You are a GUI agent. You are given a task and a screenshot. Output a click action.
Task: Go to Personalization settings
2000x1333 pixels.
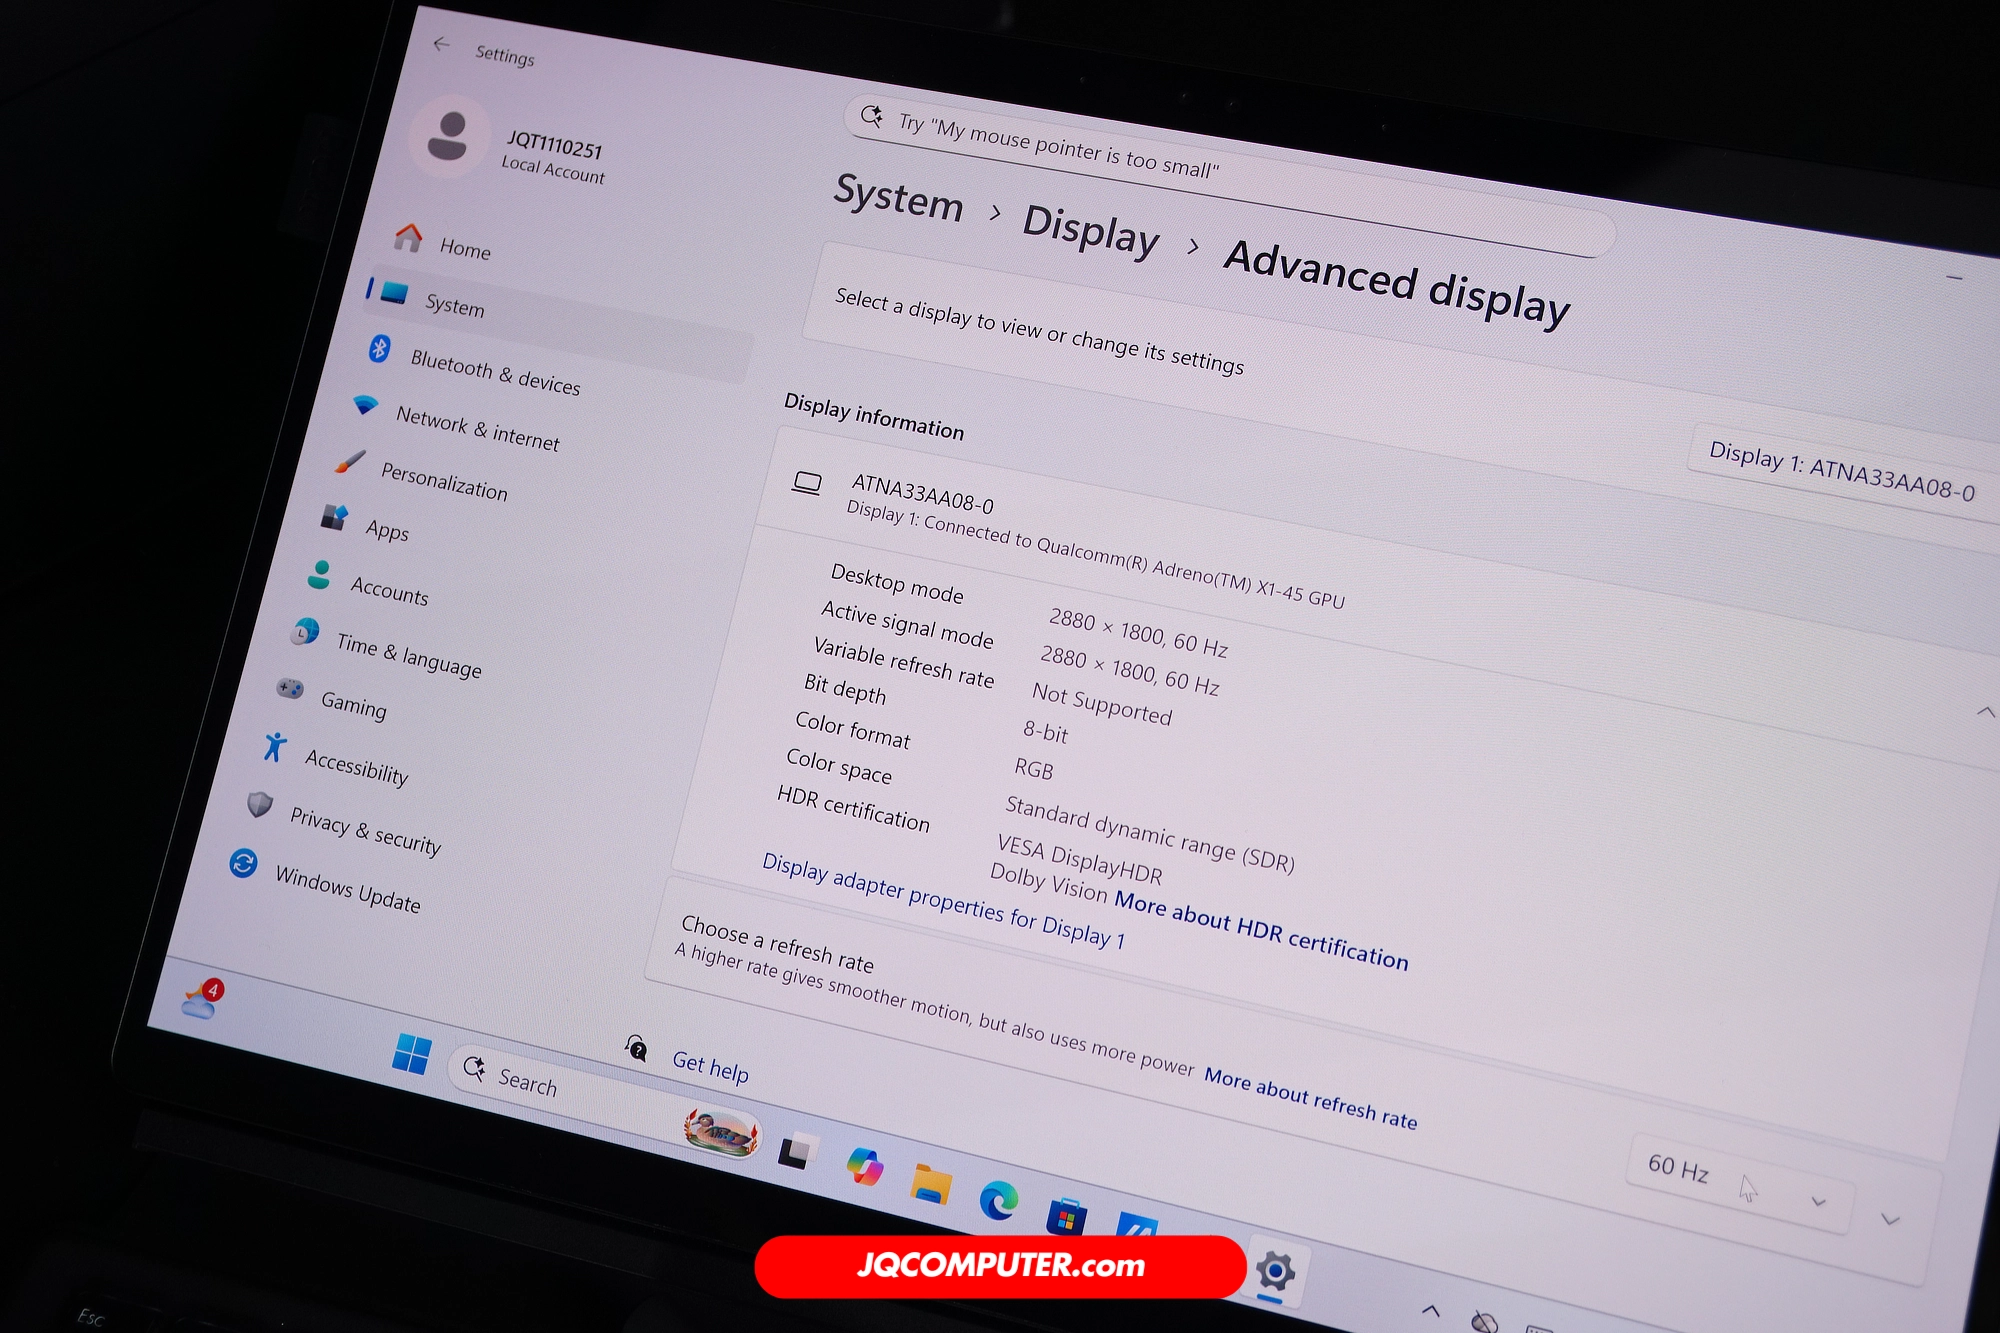pos(443,482)
